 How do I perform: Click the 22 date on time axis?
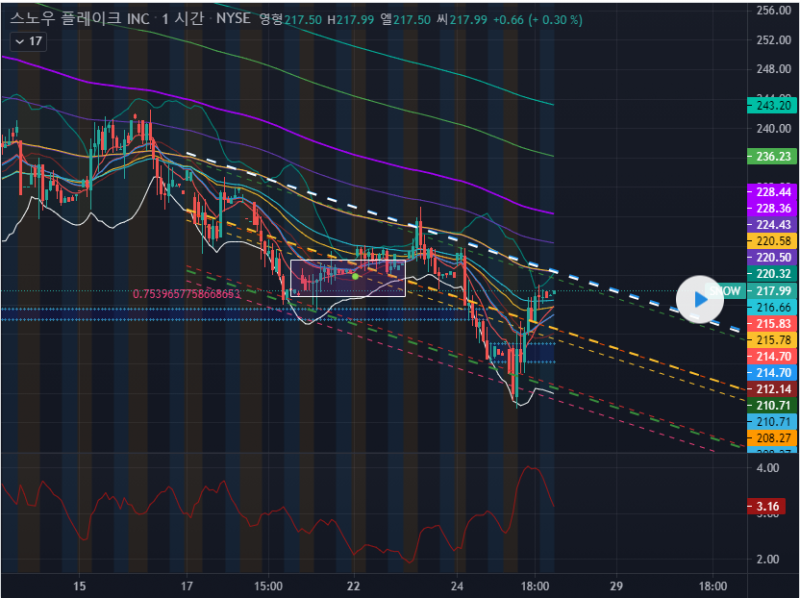[353, 585]
